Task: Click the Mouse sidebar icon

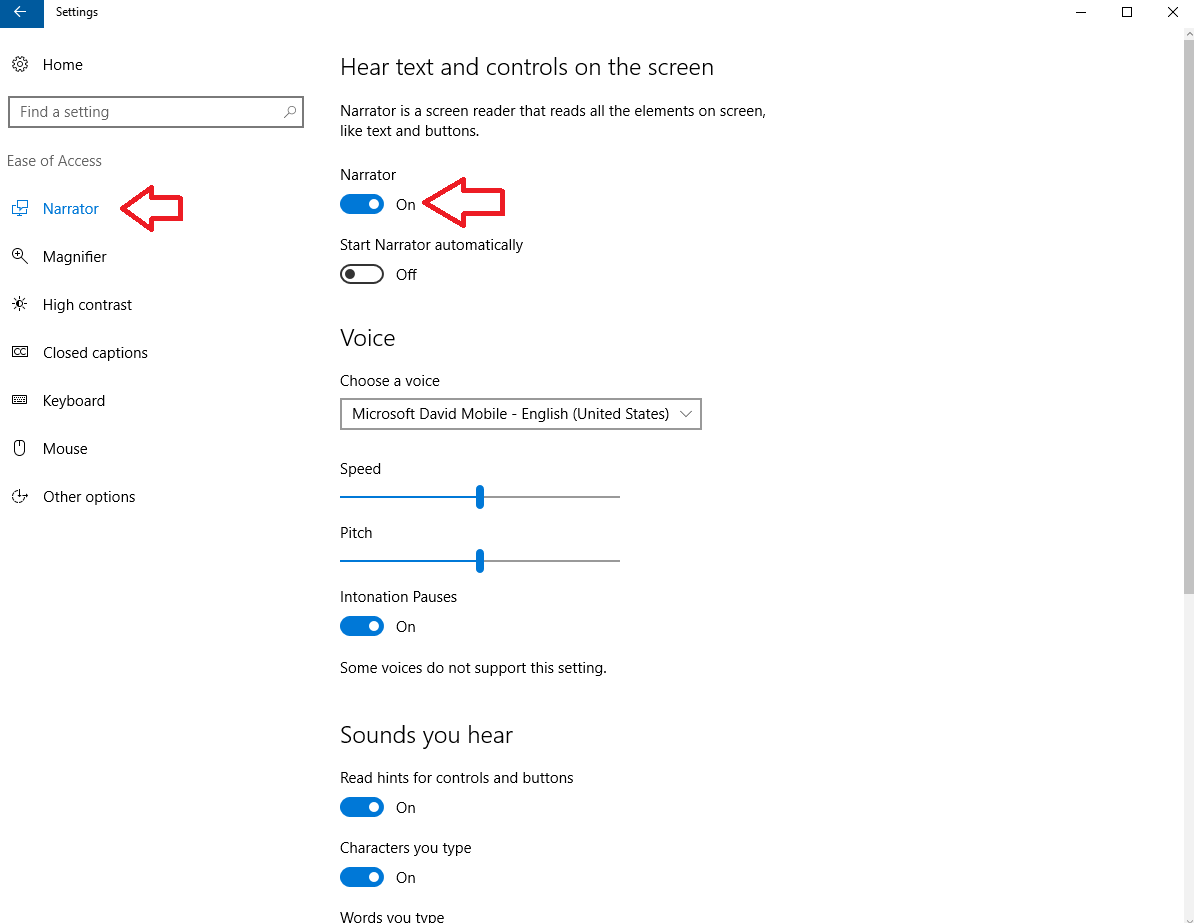Action: pos(20,449)
